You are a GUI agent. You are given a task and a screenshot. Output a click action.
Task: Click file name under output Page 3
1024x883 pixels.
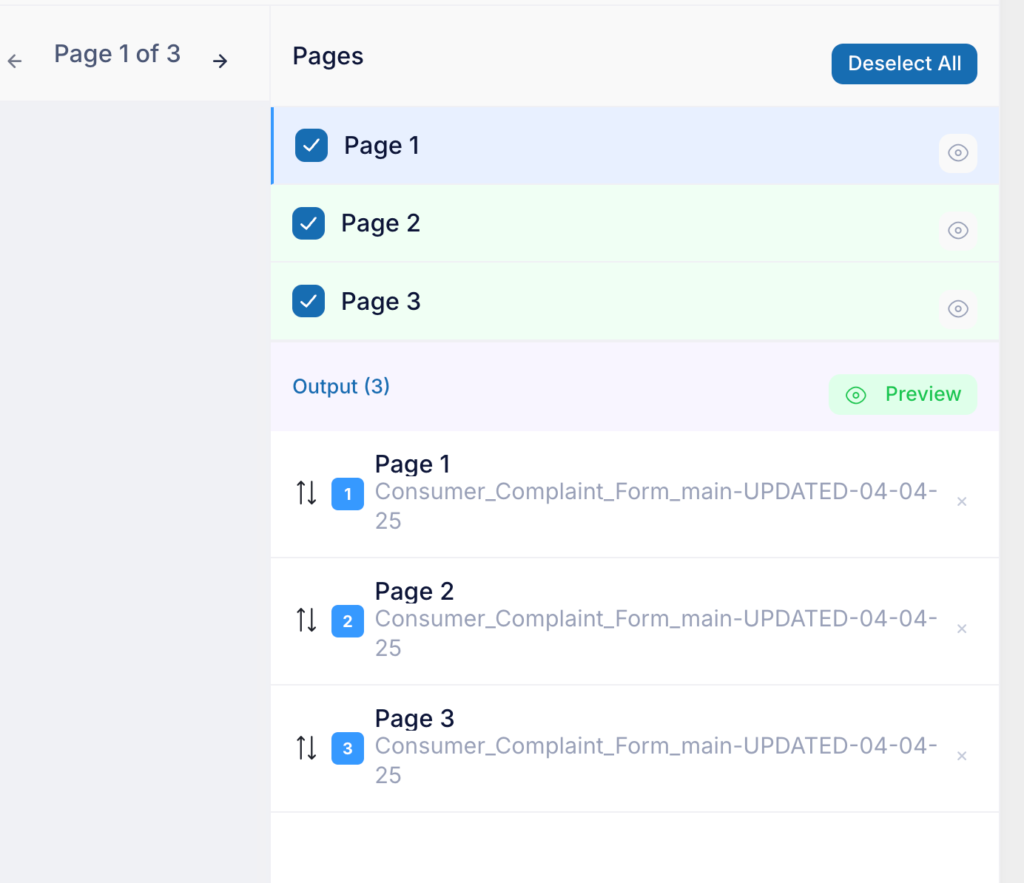(656, 761)
